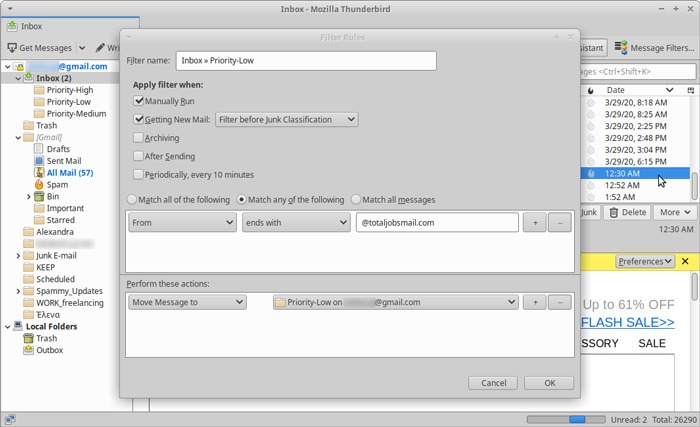Open Filter before Junk Classification dropdown
Image resolution: width=700 pixels, height=427 pixels.
click(287, 119)
